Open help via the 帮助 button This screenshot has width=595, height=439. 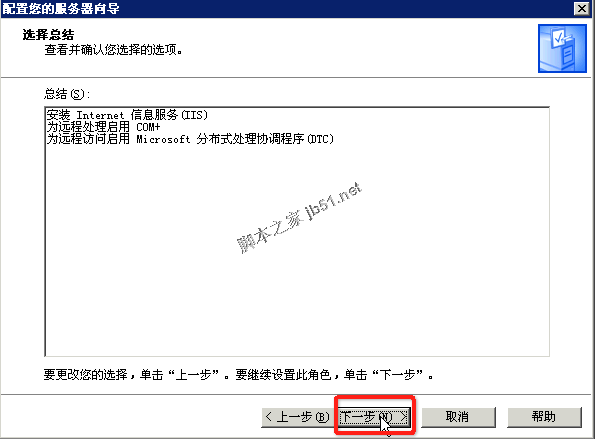click(x=544, y=417)
